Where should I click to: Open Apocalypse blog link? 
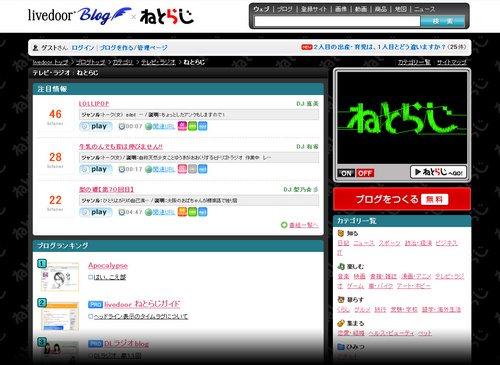point(108,266)
